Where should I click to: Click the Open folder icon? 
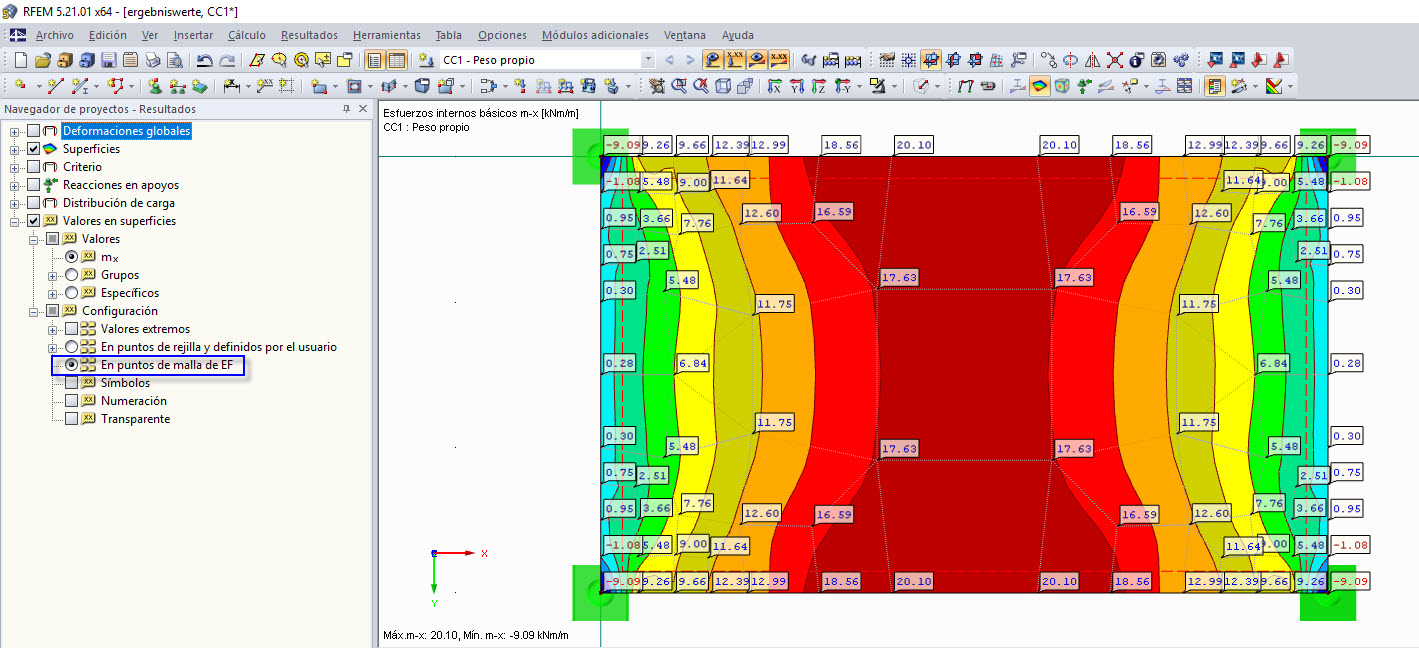pos(43,60)
